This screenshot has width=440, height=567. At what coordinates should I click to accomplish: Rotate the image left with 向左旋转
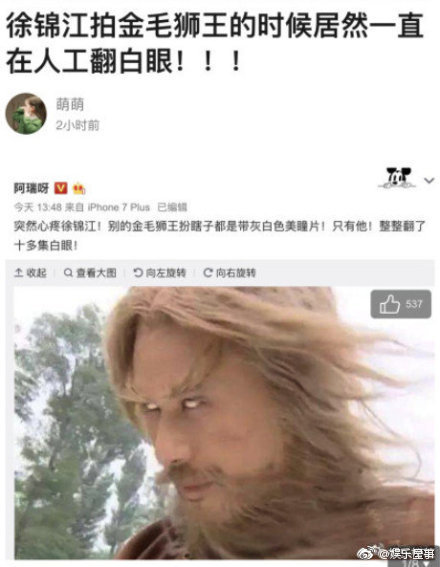159,273
